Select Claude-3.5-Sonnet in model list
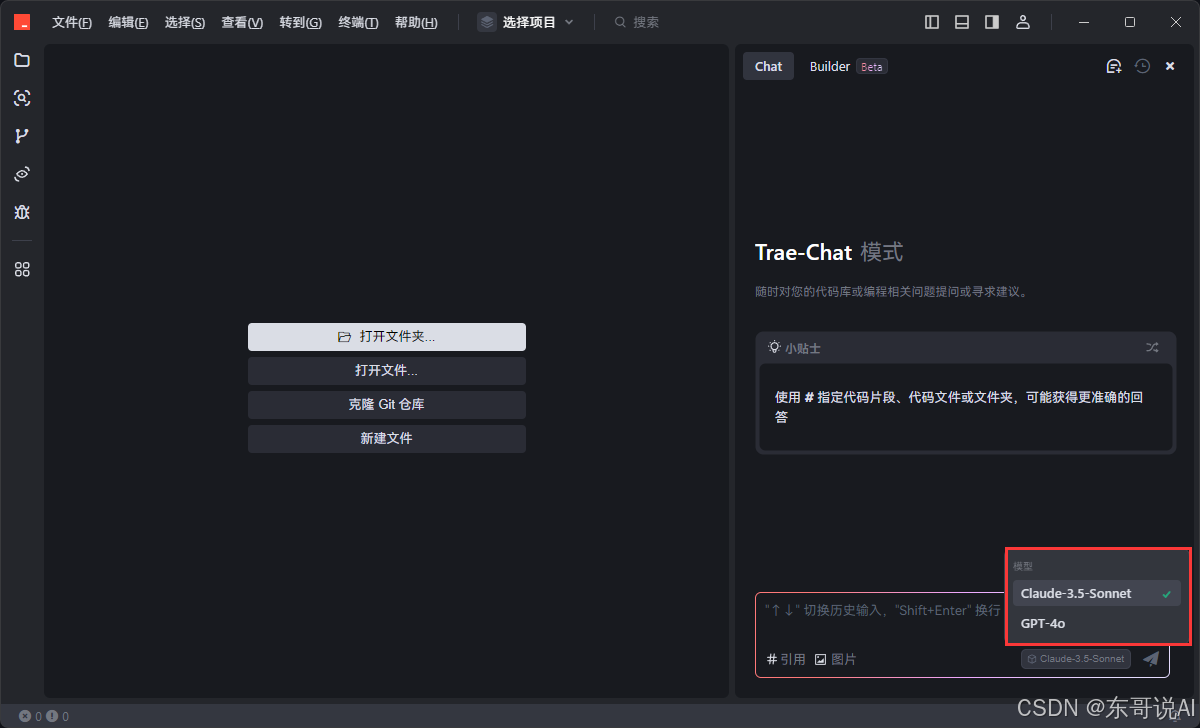This screenshot has width=1200, height=728. pos(1097,593)
